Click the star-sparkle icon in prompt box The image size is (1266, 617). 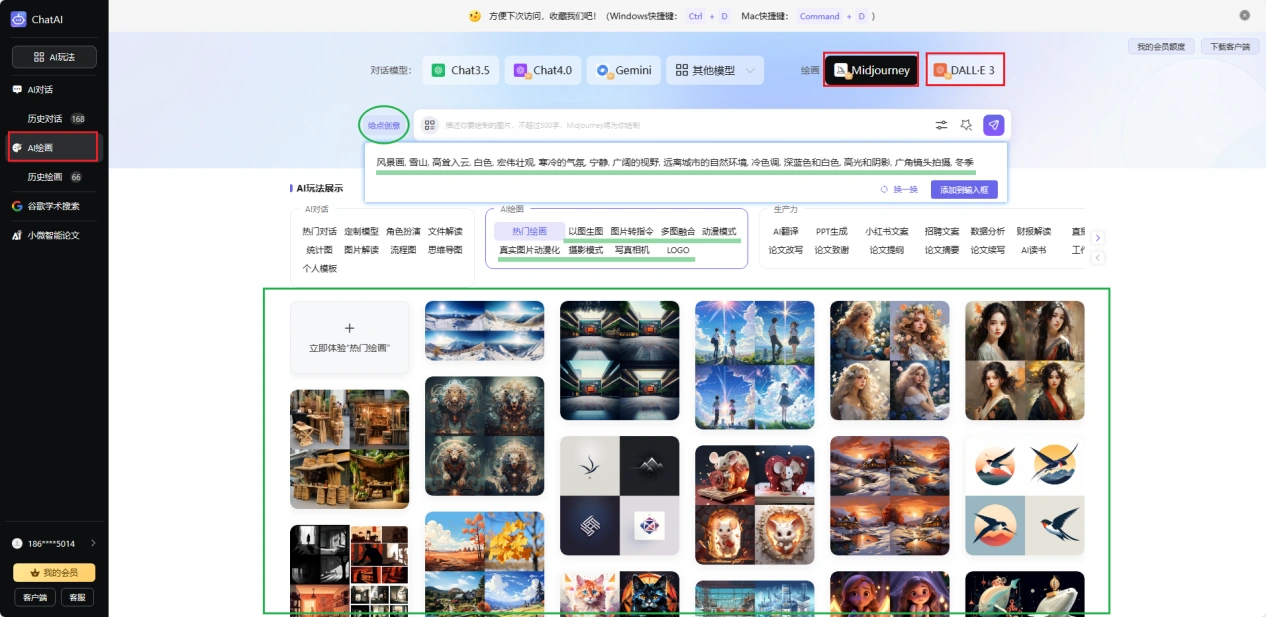(966, 125)
